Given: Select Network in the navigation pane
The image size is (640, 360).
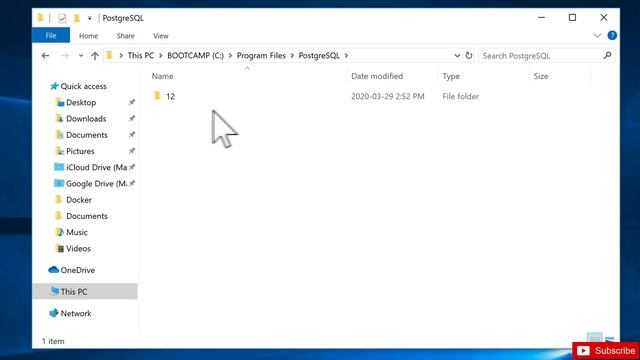Looking at the screenshot, I should [76, 313].
